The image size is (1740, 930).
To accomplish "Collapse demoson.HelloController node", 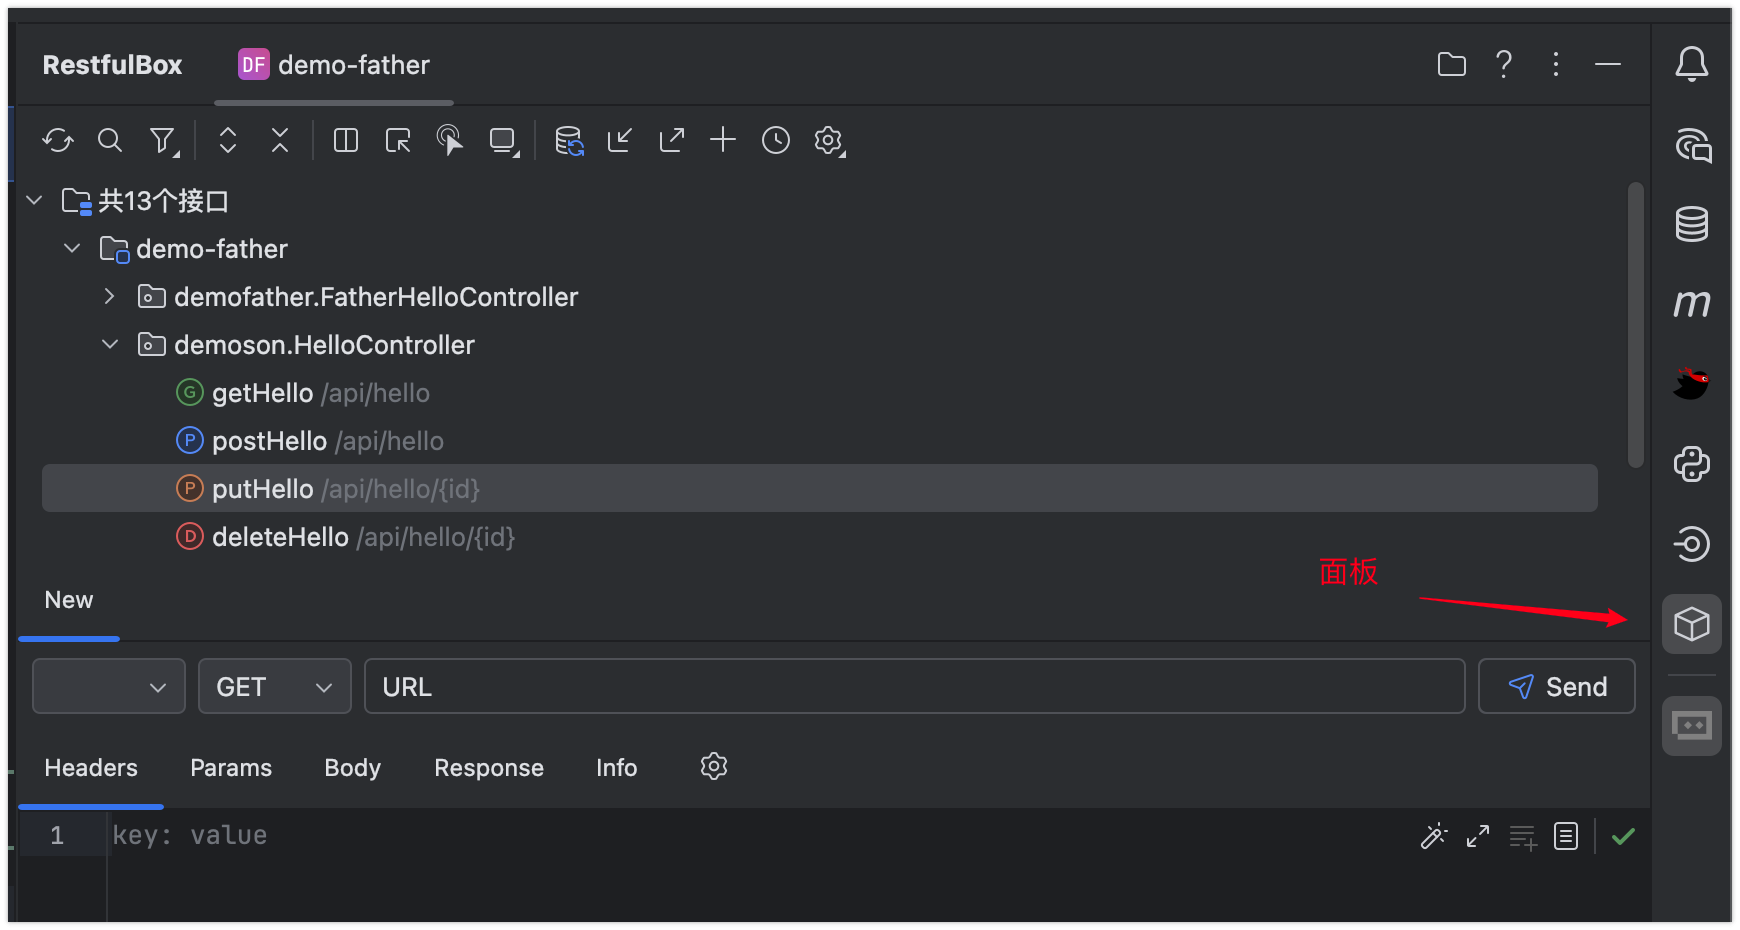I will [x=110, y=345].
